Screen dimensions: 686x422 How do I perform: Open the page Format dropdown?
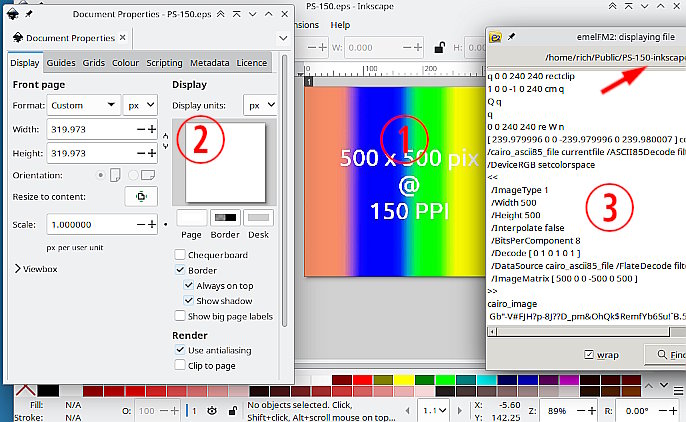coord(83,105)
